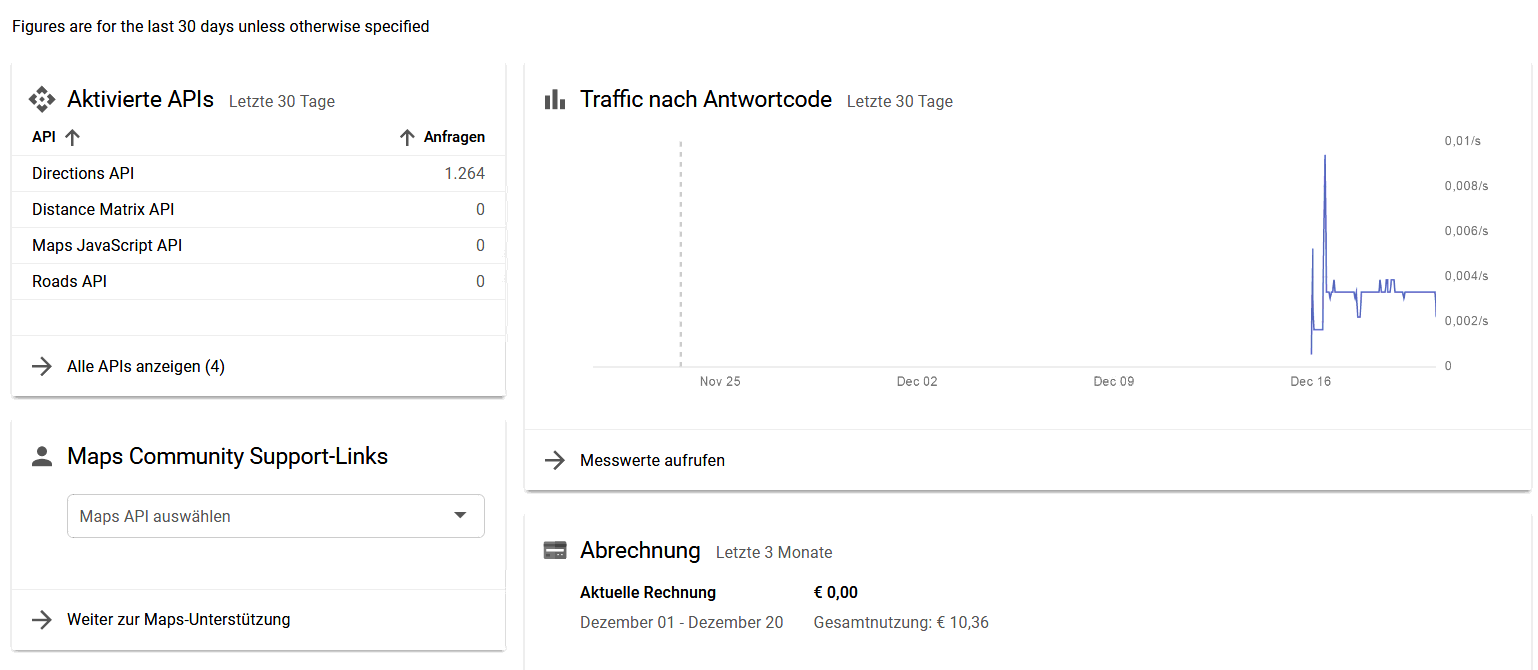Select the Roads API entry
Screen dimensions: 1538x670
[x=69, y=282]
